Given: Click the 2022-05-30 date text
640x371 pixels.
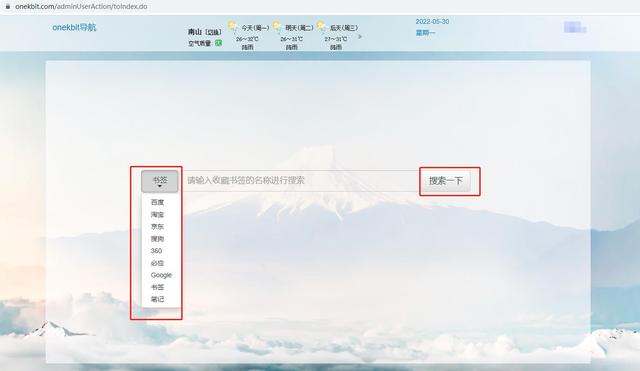Looking at the screenshot, I should 432,22.
